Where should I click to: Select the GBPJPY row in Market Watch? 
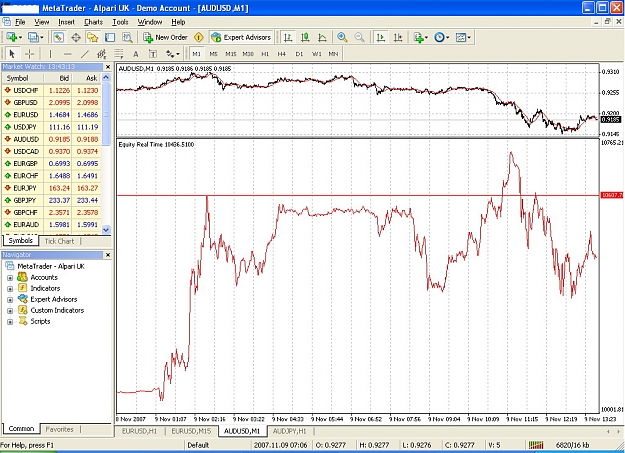click(x=51, y=200)
